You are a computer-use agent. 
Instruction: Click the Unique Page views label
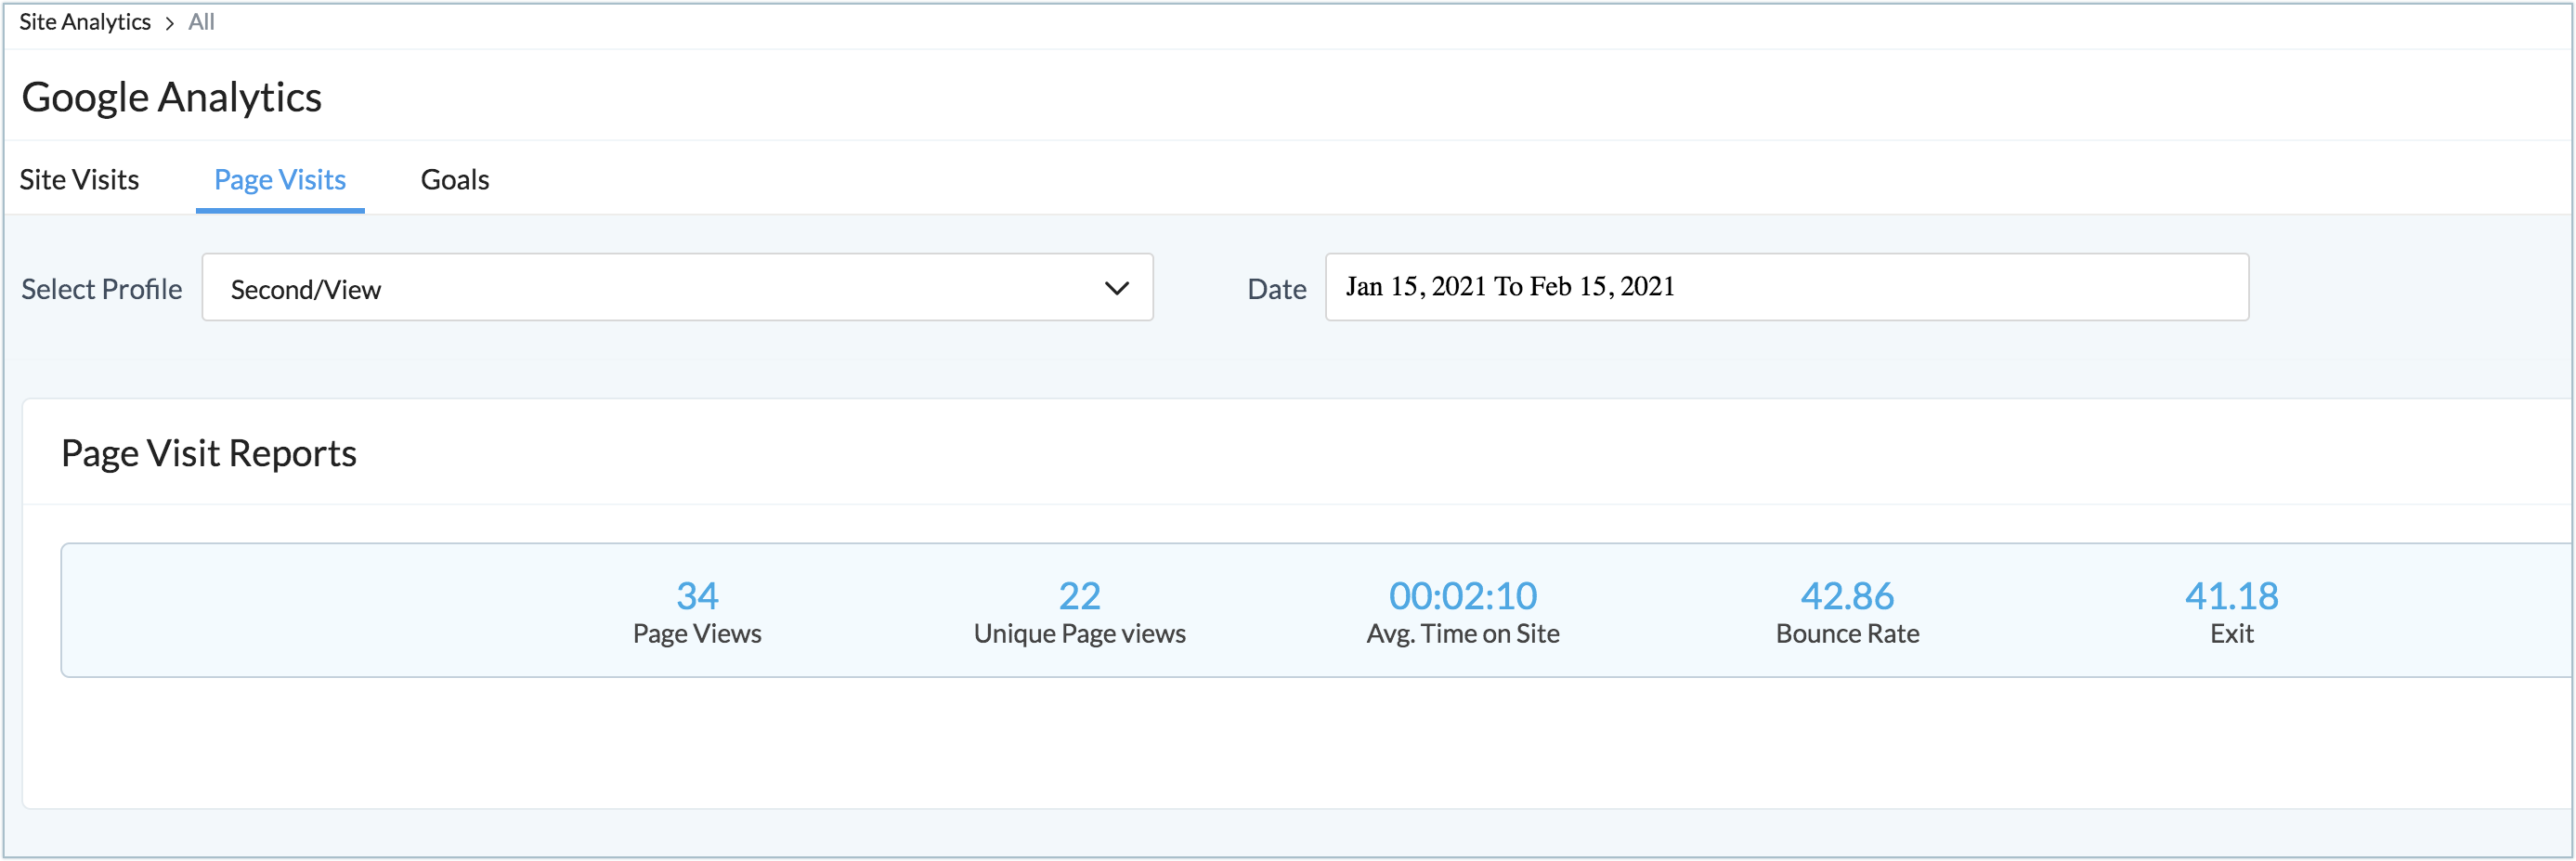[1080, 634]
